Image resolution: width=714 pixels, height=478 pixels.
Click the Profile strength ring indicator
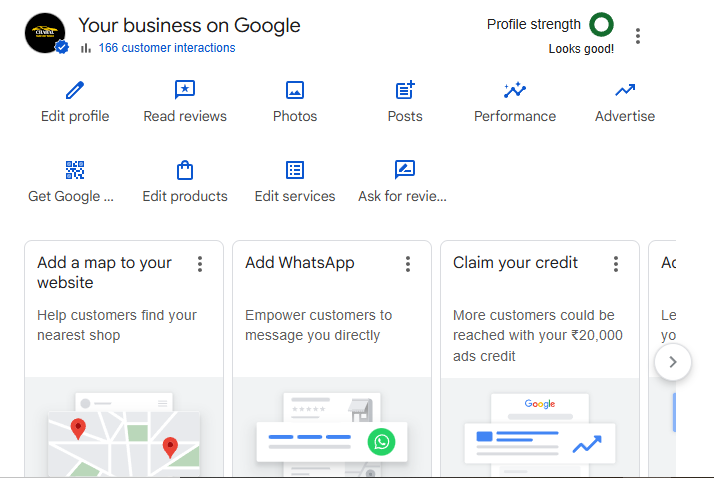pyautogui.click(x=601, y=25)
